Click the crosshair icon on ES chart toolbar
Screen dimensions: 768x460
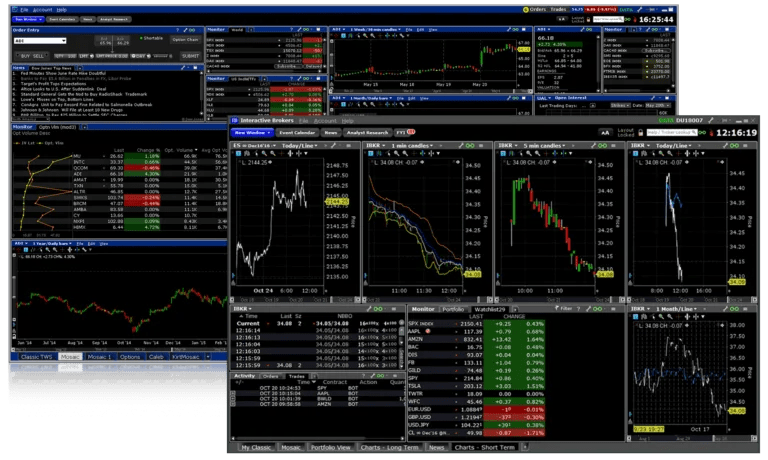(x=282, y=153)
